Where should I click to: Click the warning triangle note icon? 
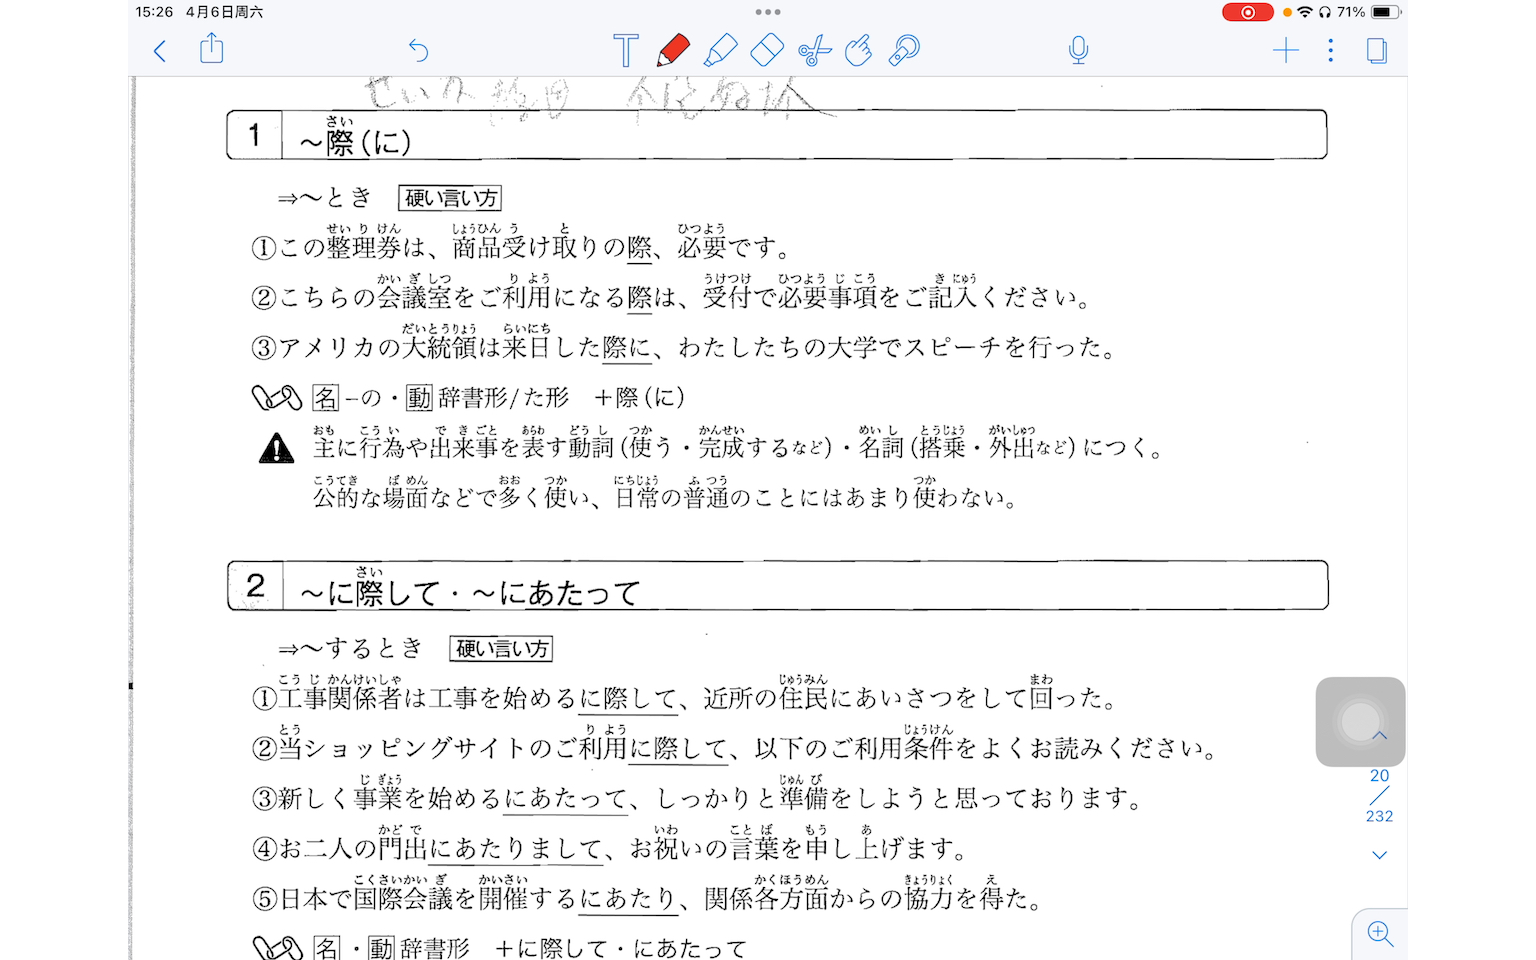pos(276,448)
